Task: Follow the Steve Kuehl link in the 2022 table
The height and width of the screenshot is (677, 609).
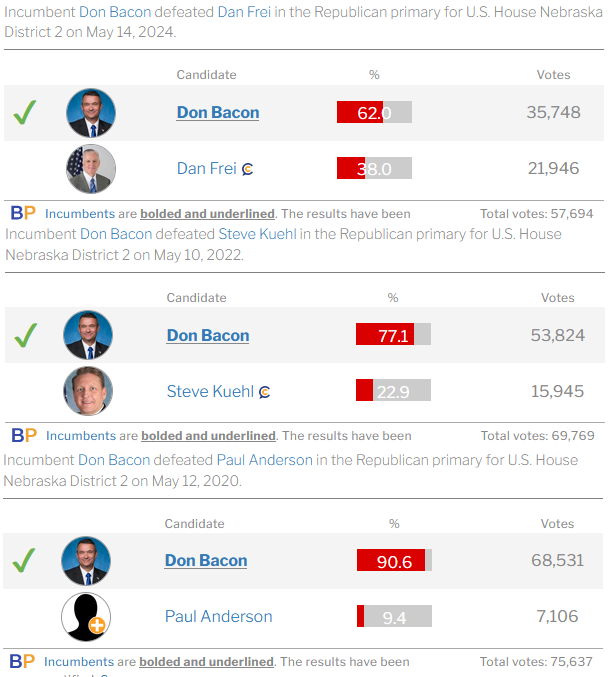Action: [x=210, y=391]
